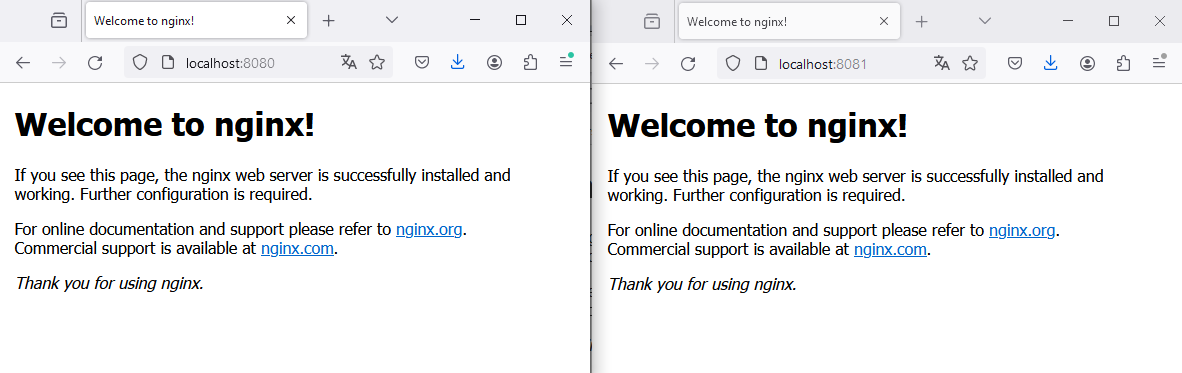The width and height of the screenshot is (1182, 373).
Task: Open the application hamburger menu in 8081 window
Action: 1159,63
